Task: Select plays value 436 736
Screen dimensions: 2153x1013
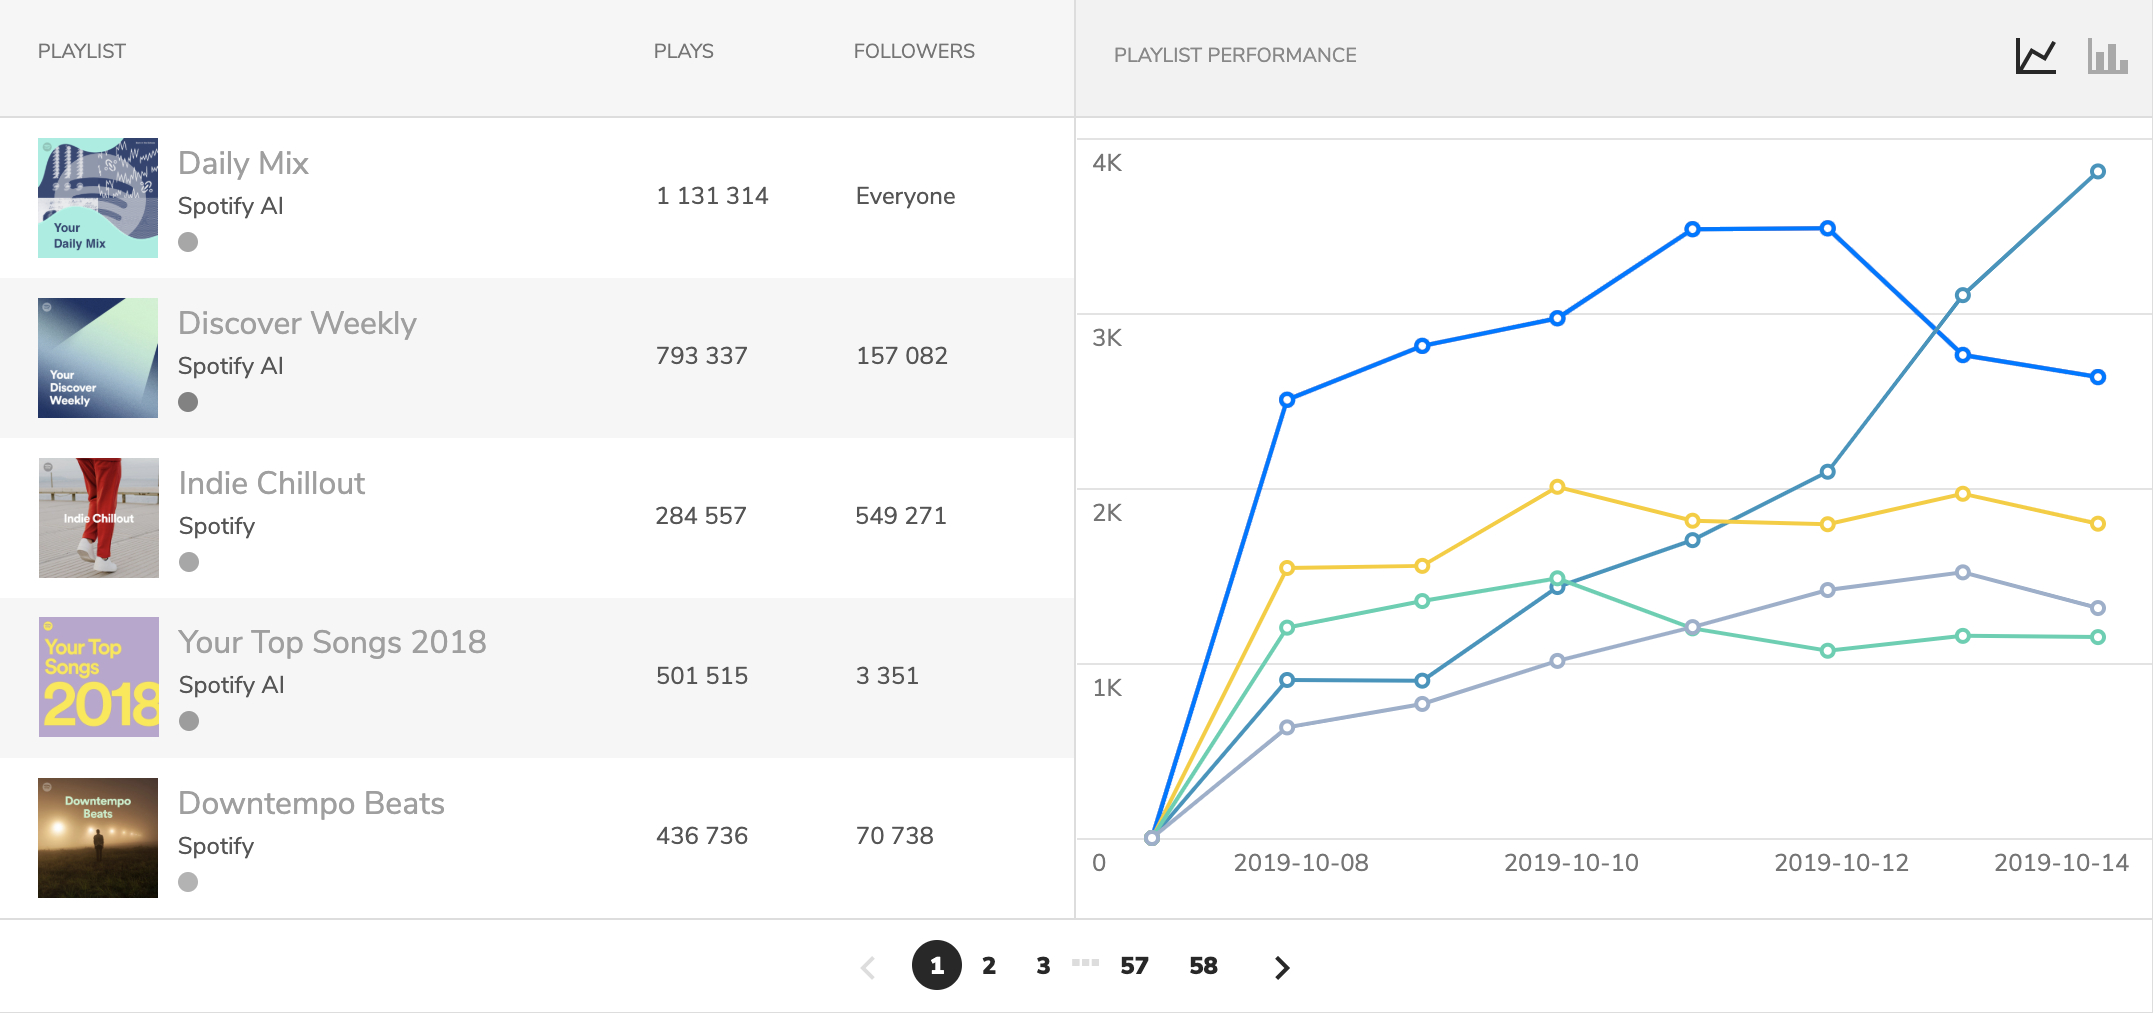Action: click(x=702, y=836)
